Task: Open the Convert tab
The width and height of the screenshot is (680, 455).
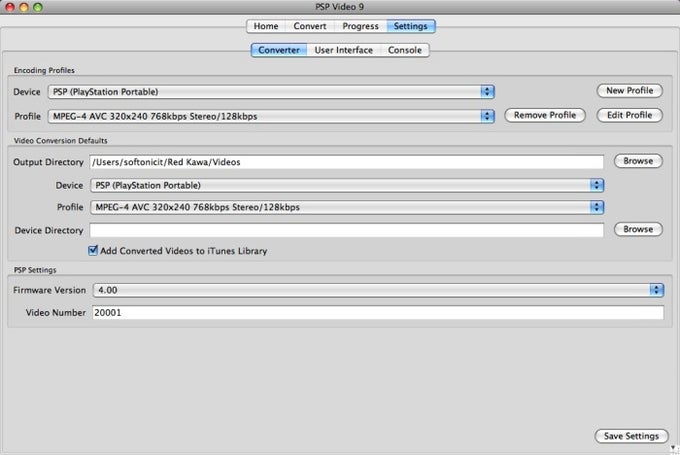Action: click(x=310, y=26)
